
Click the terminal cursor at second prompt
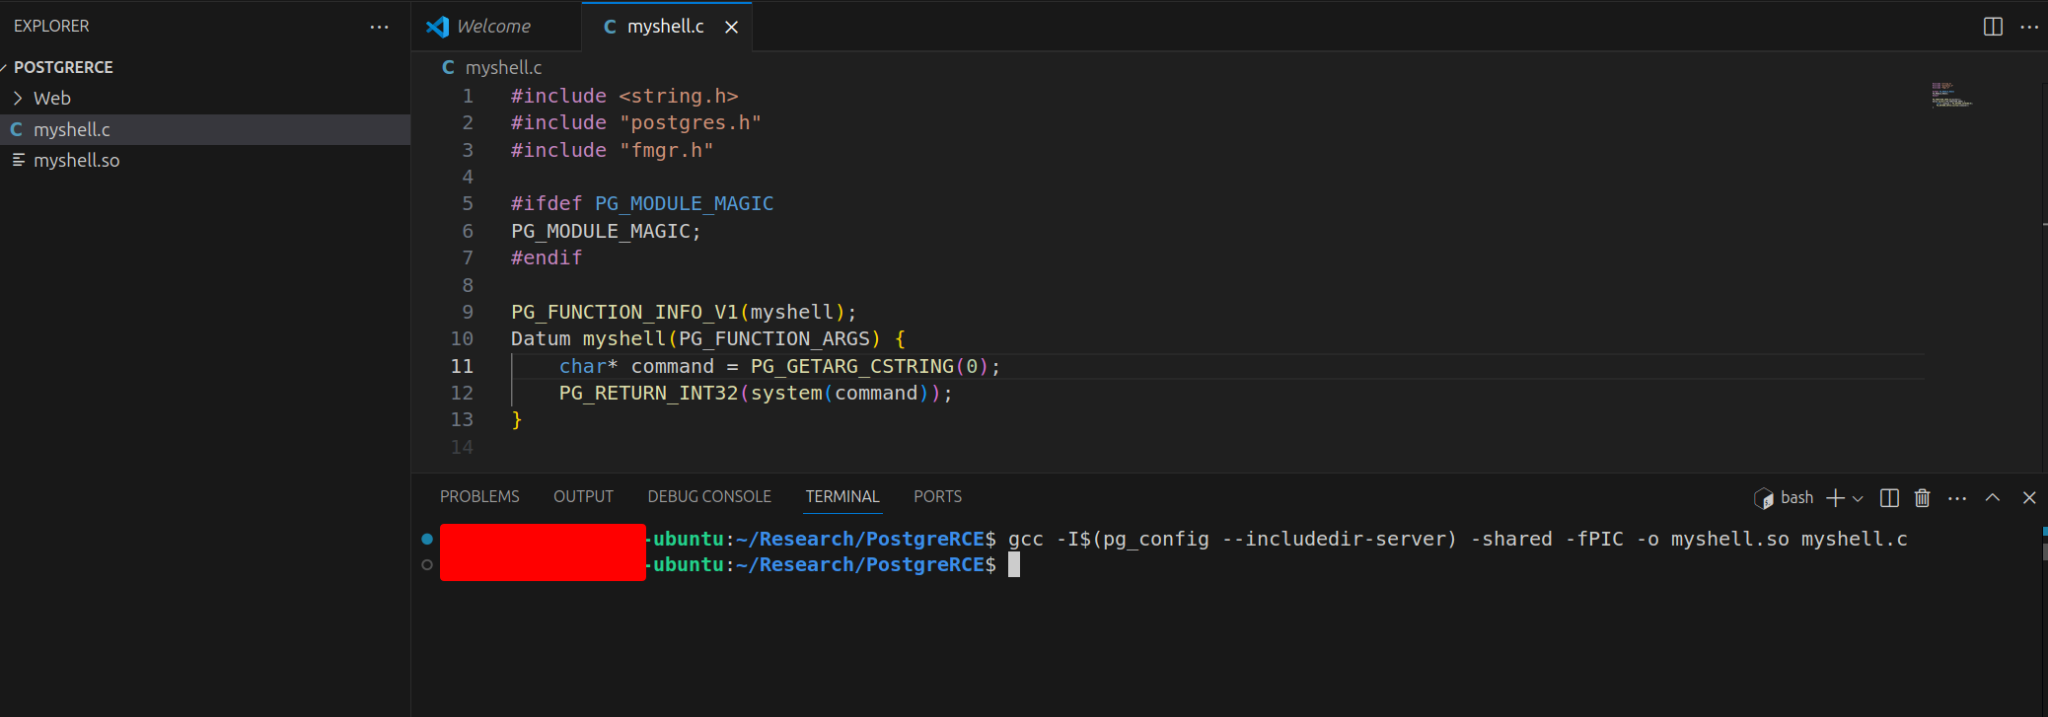[1014, 565]
